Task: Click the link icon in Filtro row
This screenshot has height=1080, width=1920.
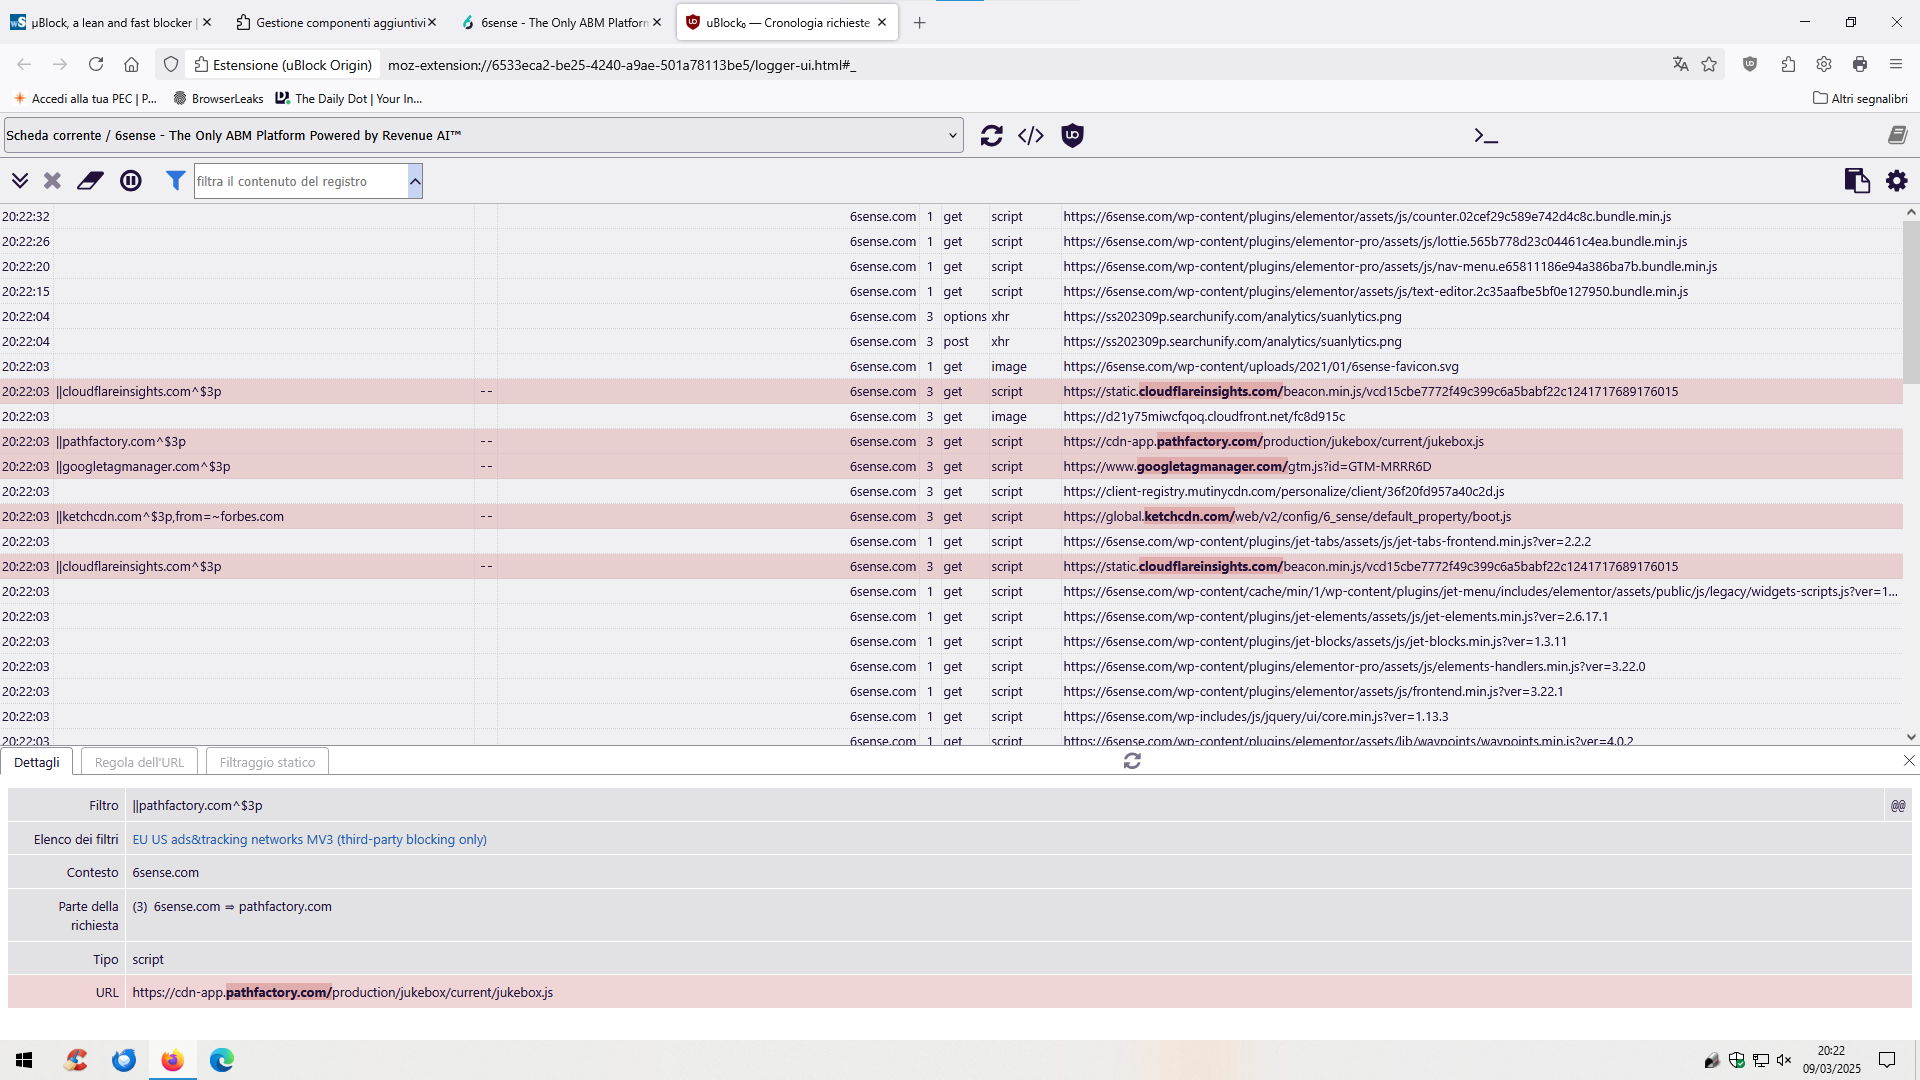Action: point(1898,806)
